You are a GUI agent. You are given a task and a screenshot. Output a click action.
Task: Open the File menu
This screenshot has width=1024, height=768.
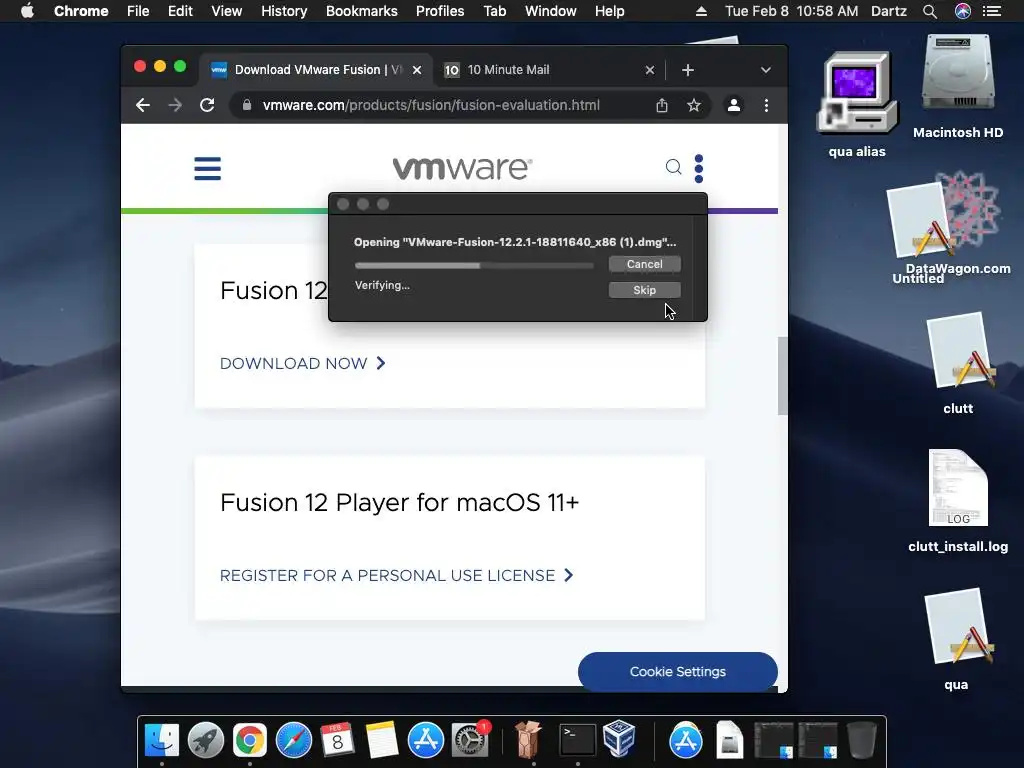coord(138,11)
